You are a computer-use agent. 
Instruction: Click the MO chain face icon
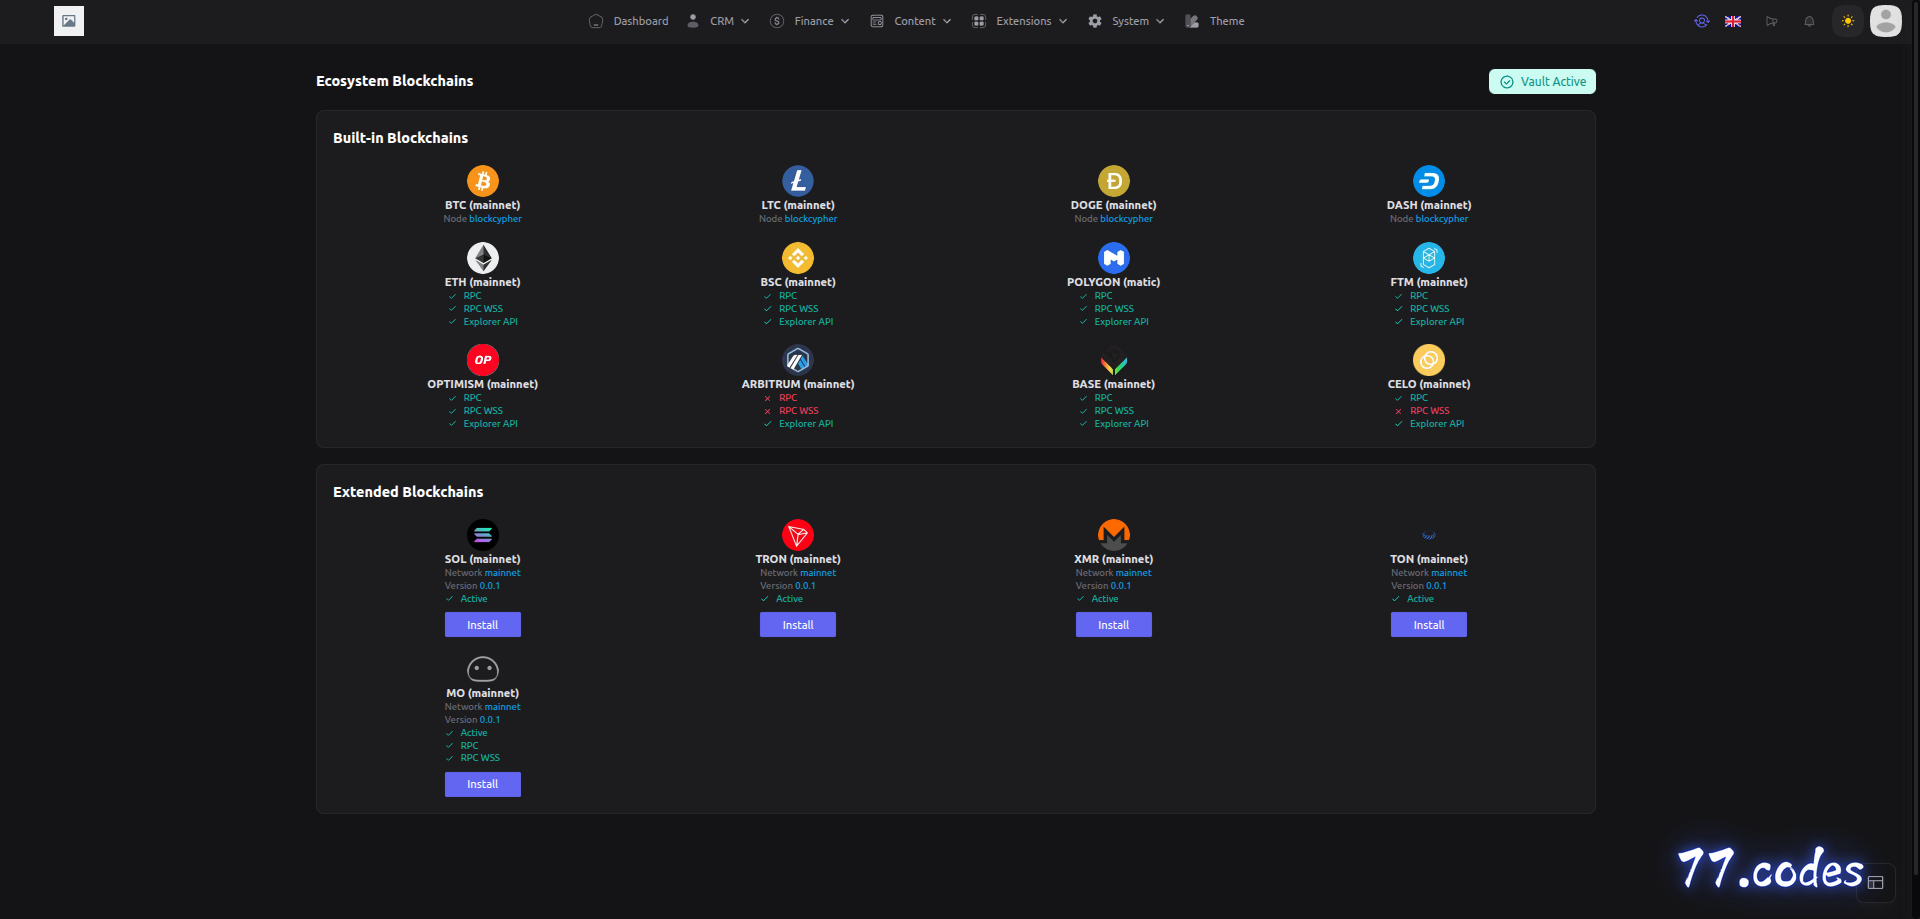coord(483,669)
